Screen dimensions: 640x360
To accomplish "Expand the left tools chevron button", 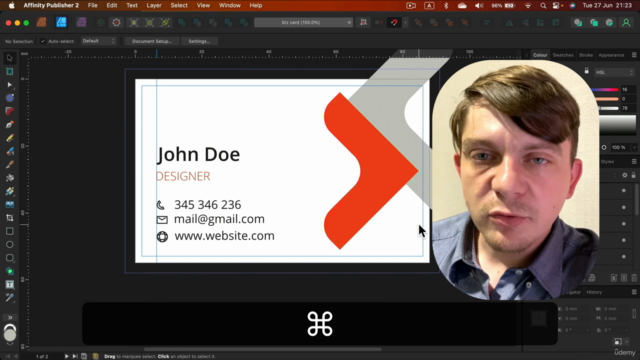I will 10,318.
